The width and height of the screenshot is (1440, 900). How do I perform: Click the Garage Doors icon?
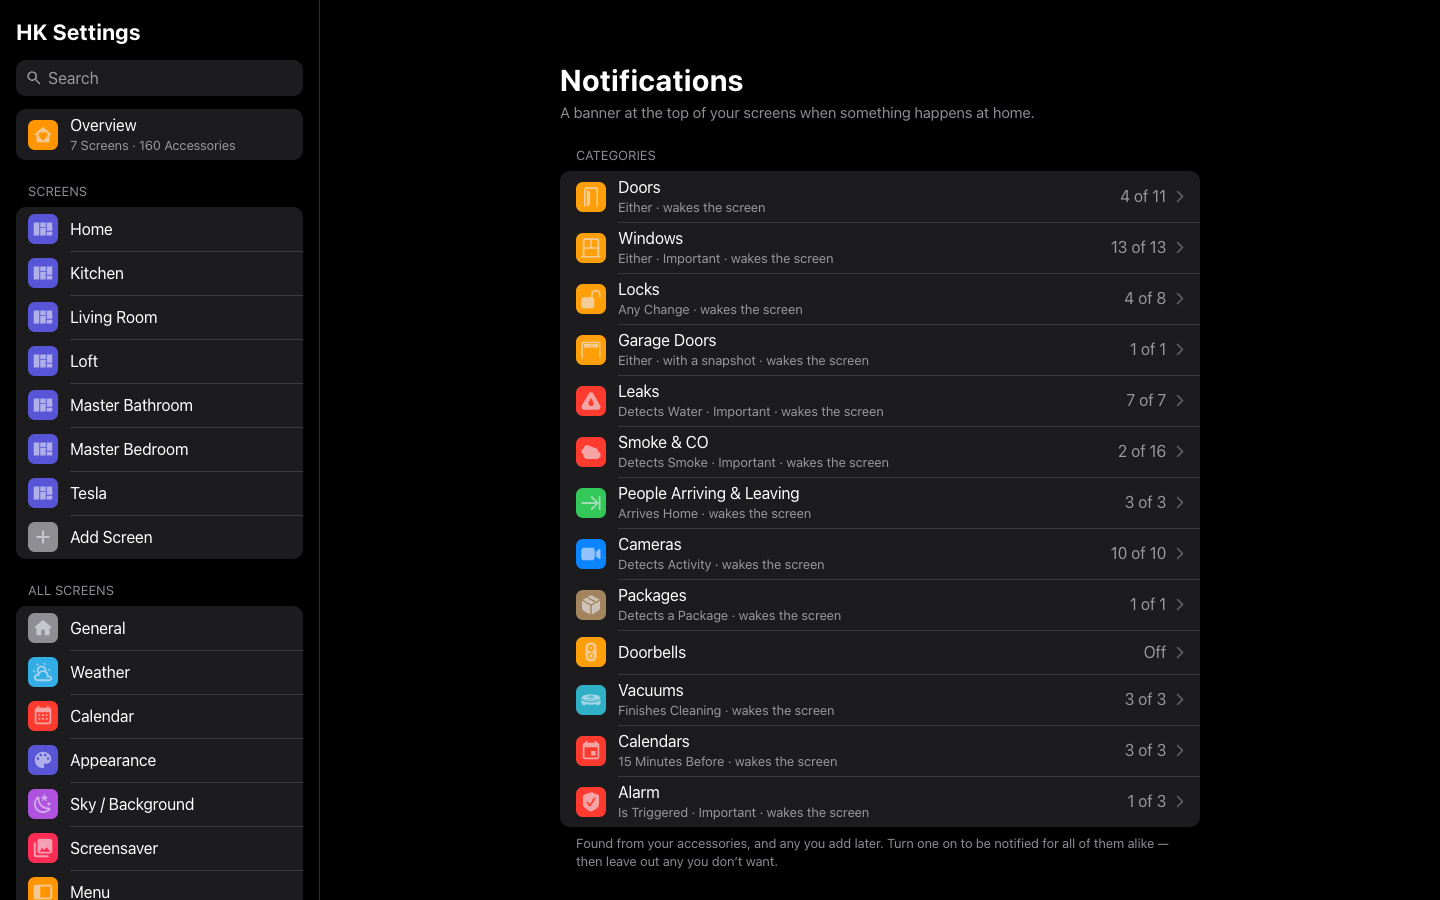[x=591, y=350]
